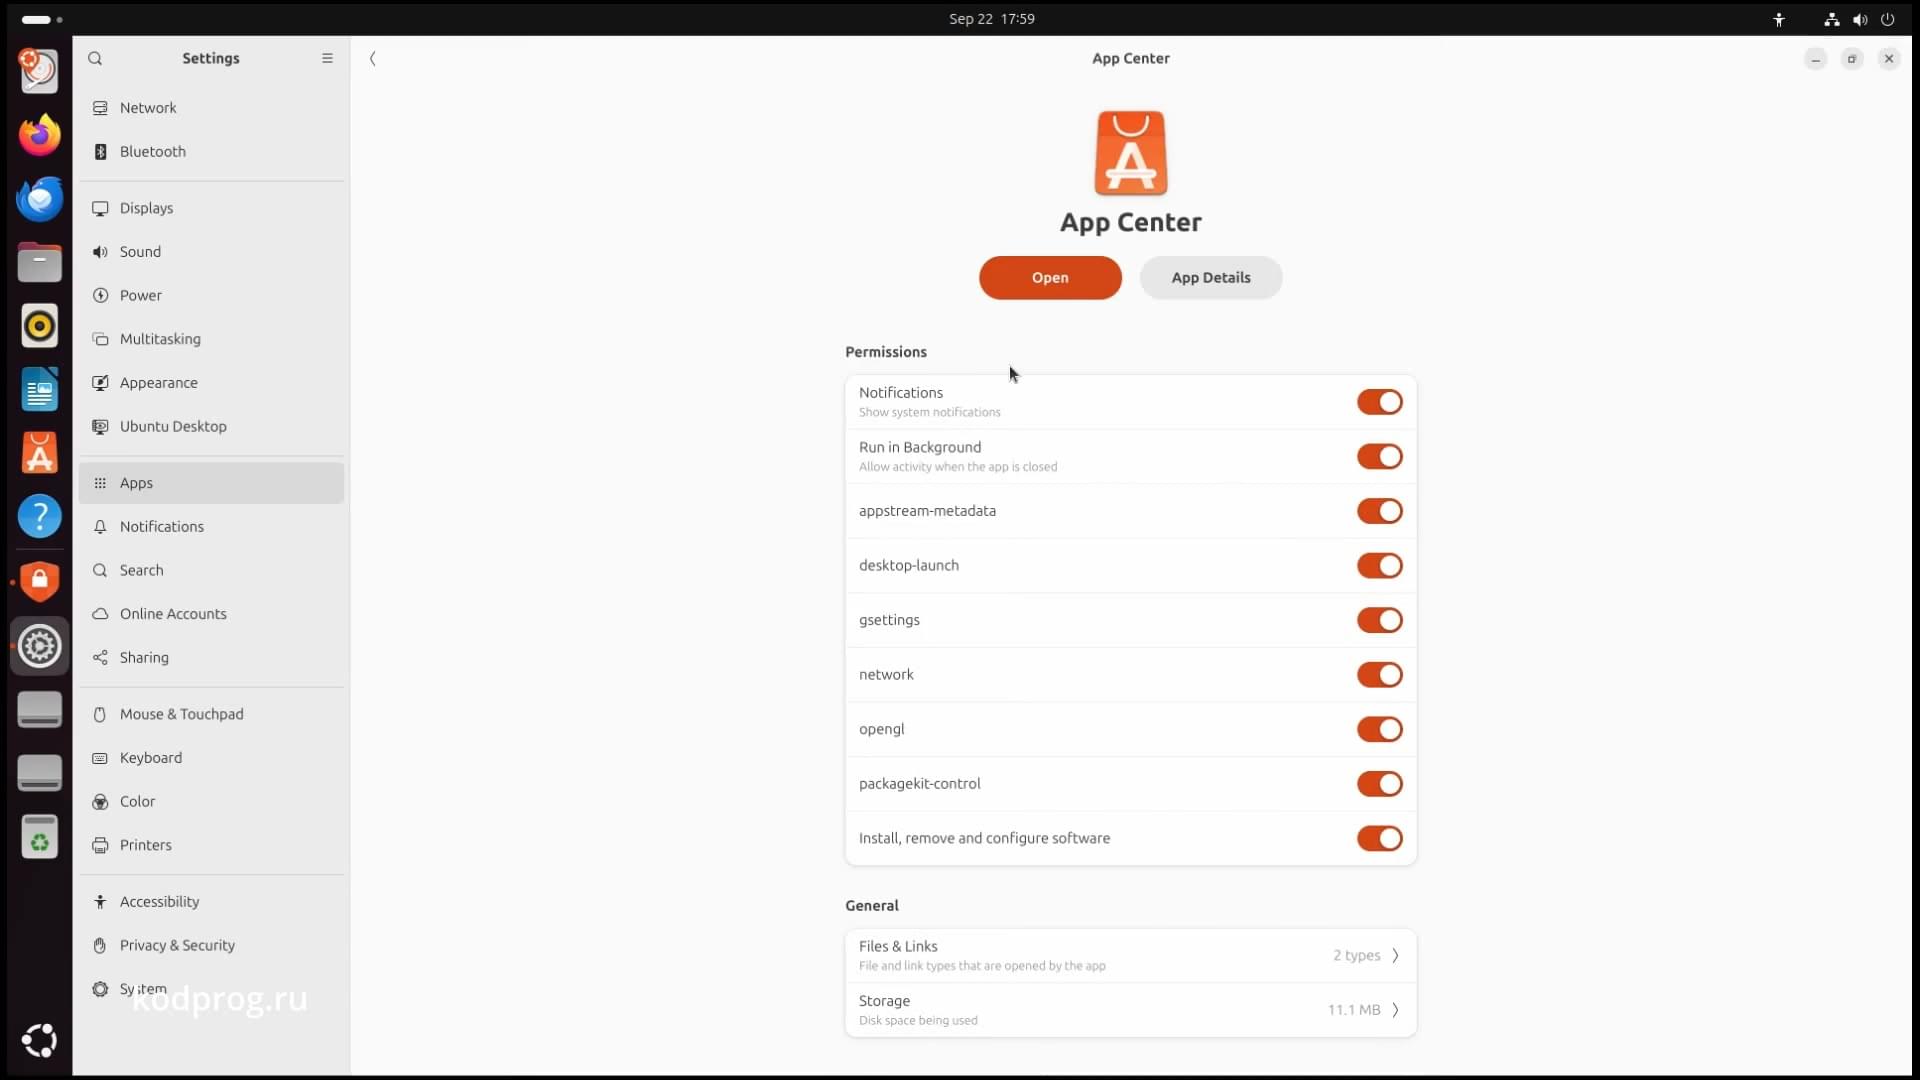
Task: Show applications with the Ubuntu logo
Action: (x=40, y=1040)
